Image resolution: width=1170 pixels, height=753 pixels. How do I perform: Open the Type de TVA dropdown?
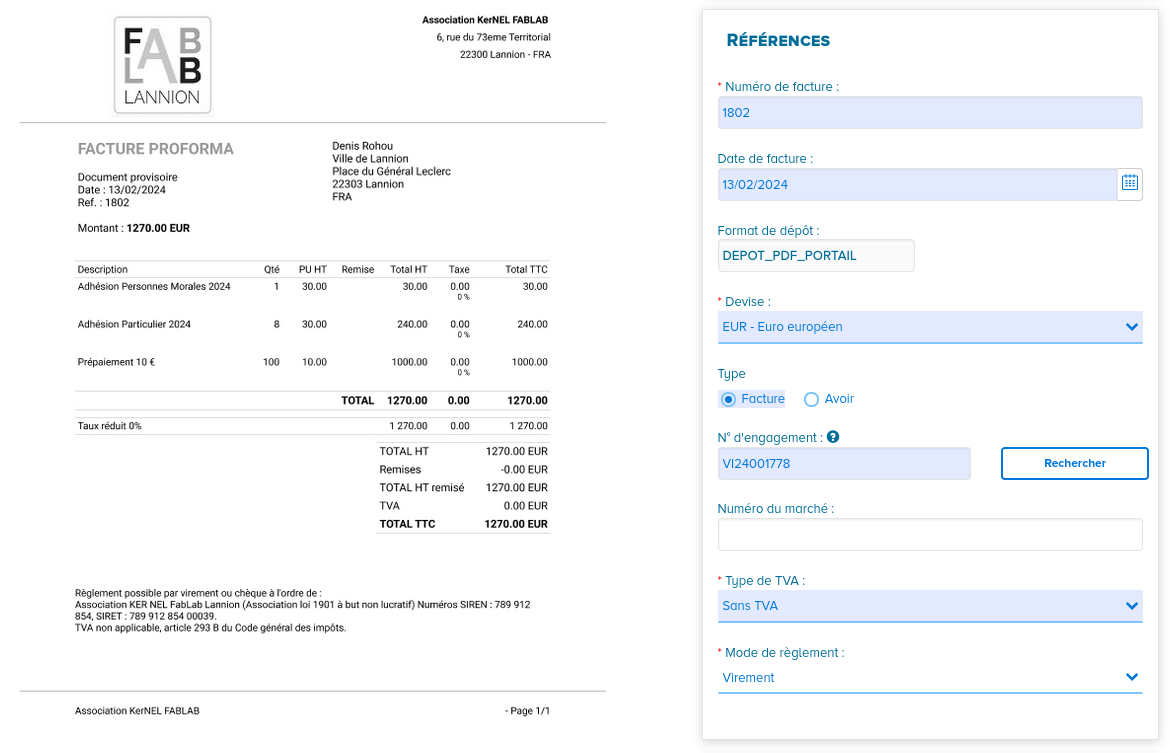pyautogui.click(x=930, y=605)
